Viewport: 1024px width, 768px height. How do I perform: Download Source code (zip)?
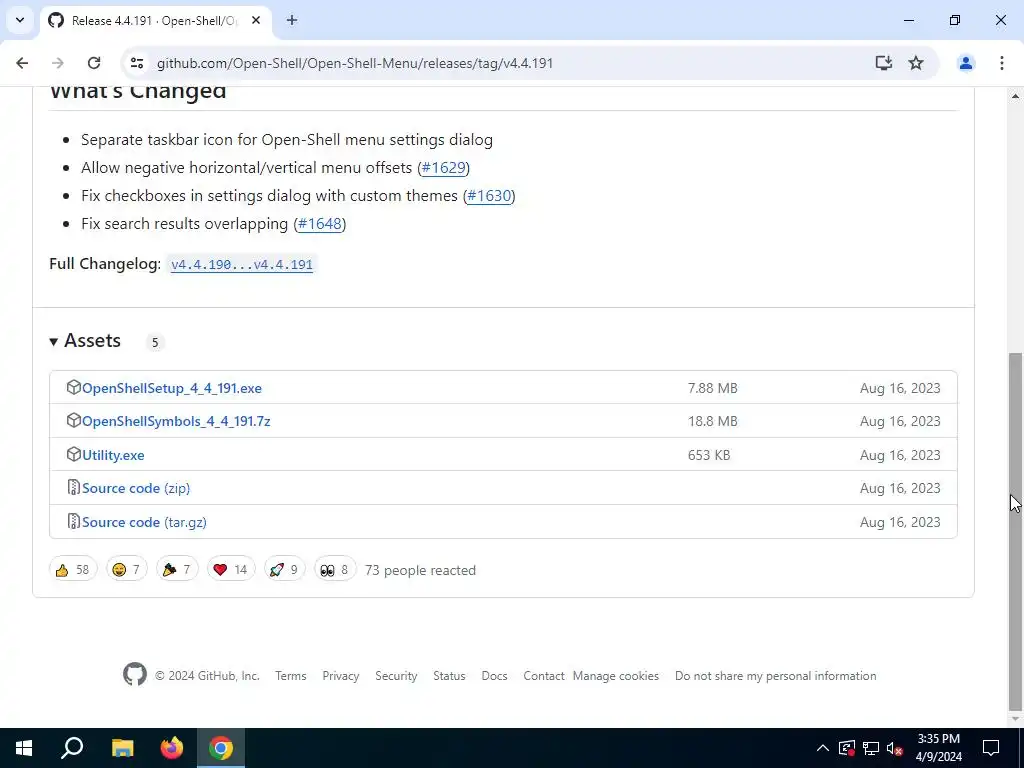(x=136, y=489)
